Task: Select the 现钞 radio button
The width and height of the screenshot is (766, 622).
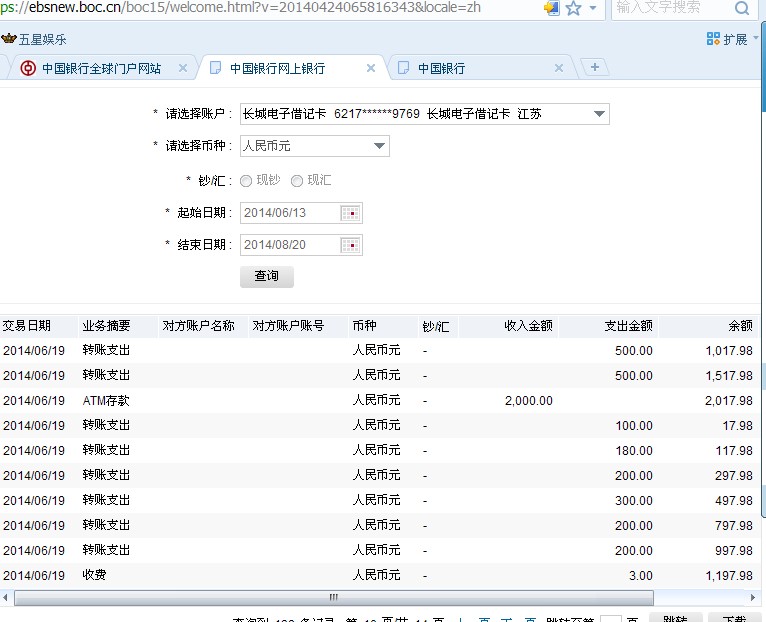Action: pos(246,181)
